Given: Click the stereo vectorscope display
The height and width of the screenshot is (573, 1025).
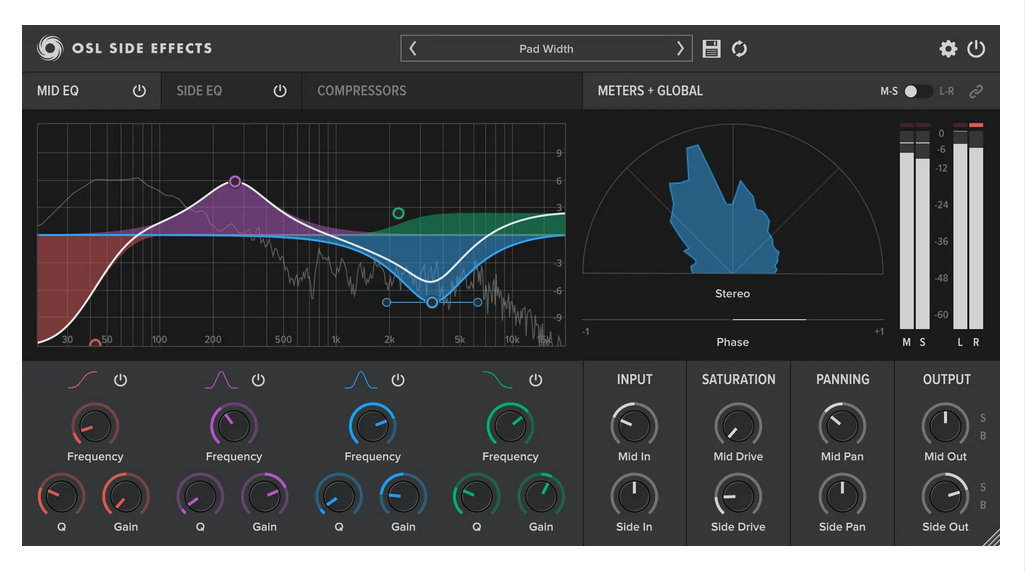Looking at the screenshot, I should pos(732,199).
